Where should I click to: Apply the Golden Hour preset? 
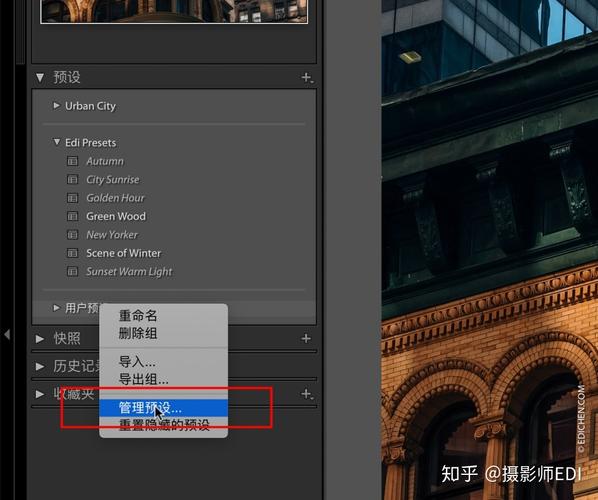pos(115,198)
